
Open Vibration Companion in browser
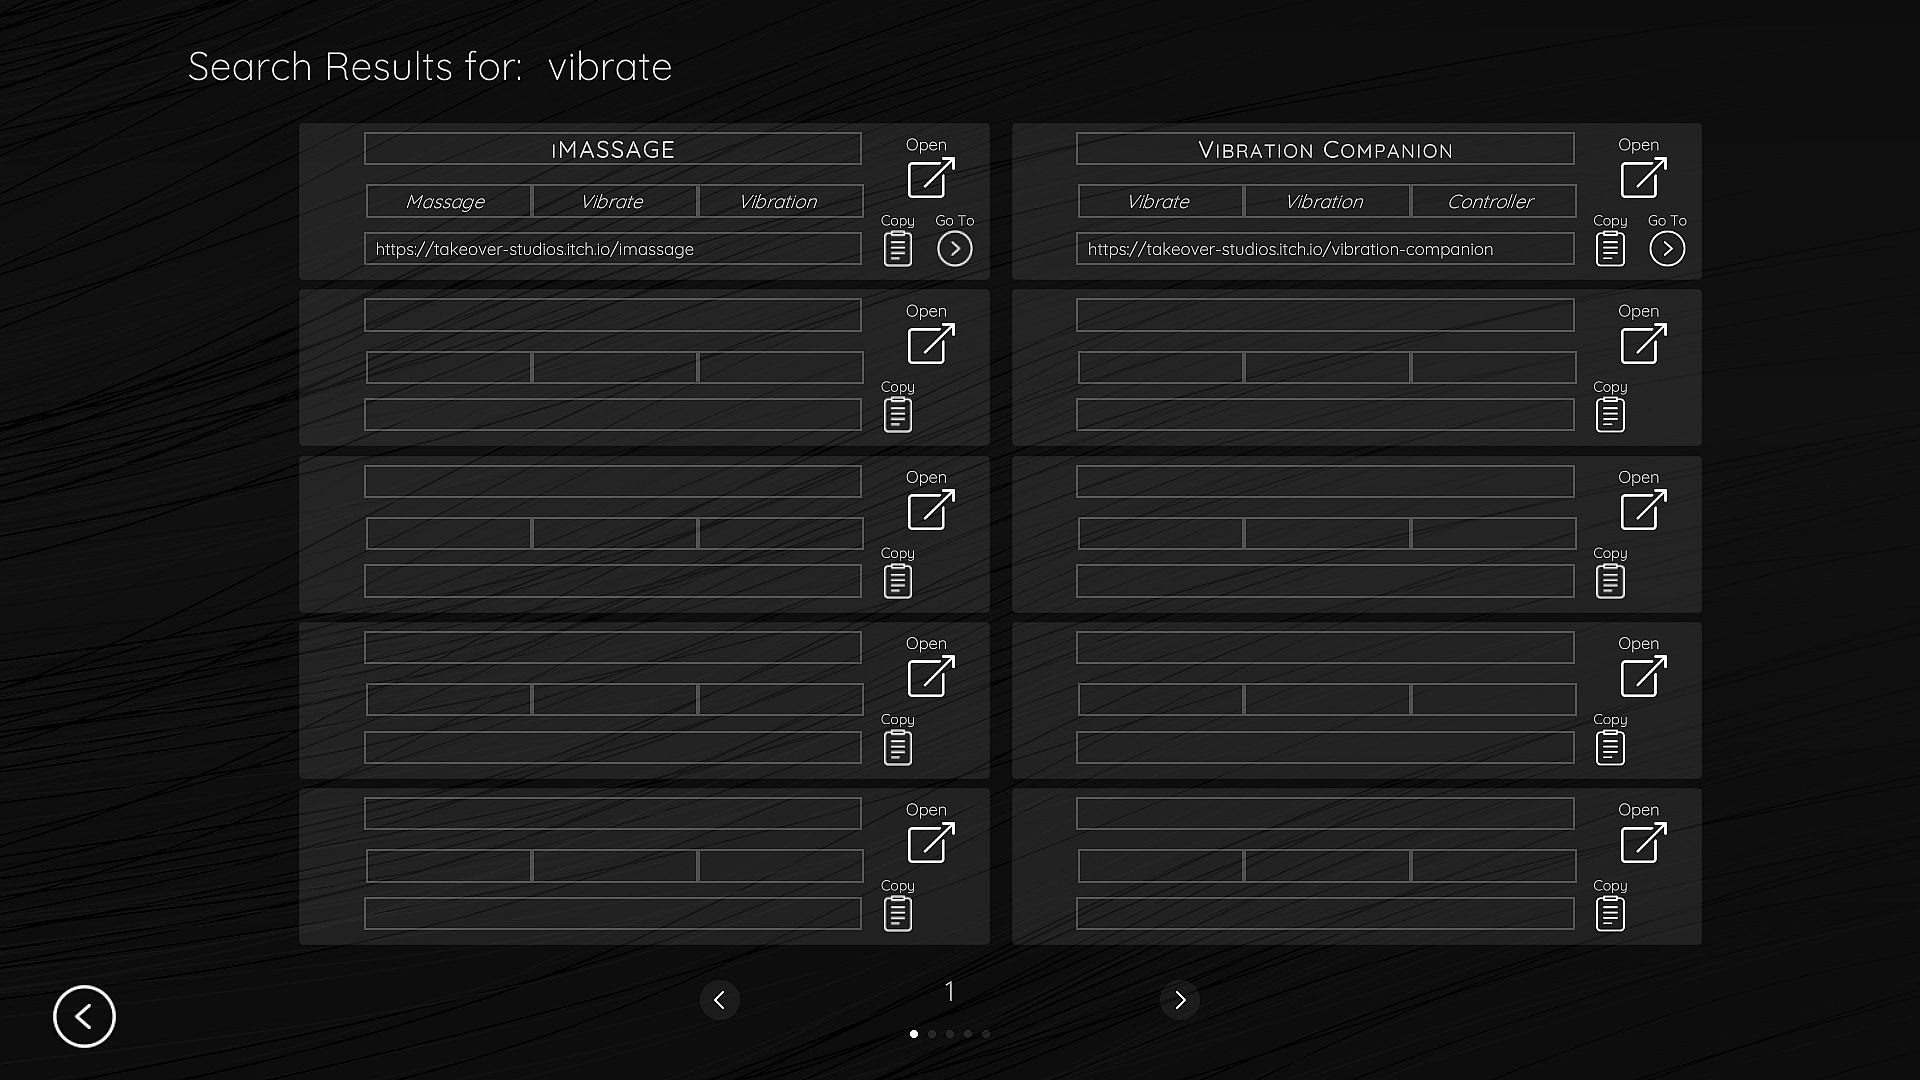pyautogui.click(x=1642, y=177)
